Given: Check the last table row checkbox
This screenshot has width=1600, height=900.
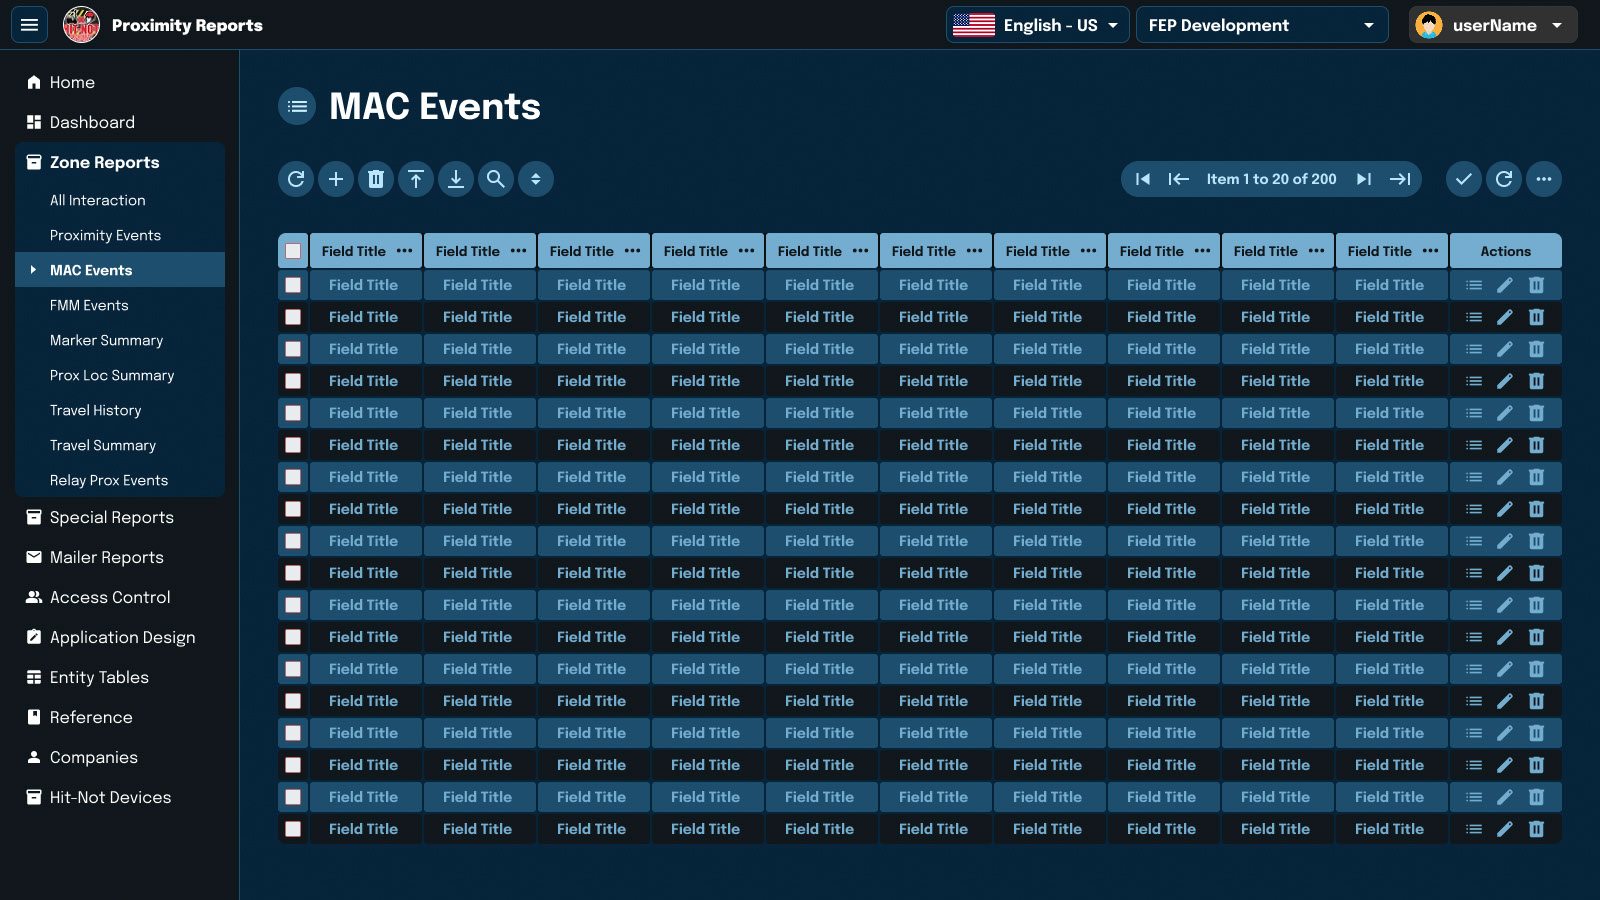Looking at the screenshot, I should [293, 829].
